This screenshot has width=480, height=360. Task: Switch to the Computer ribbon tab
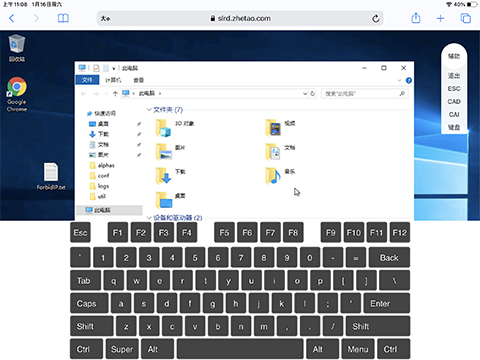point(113,80)
